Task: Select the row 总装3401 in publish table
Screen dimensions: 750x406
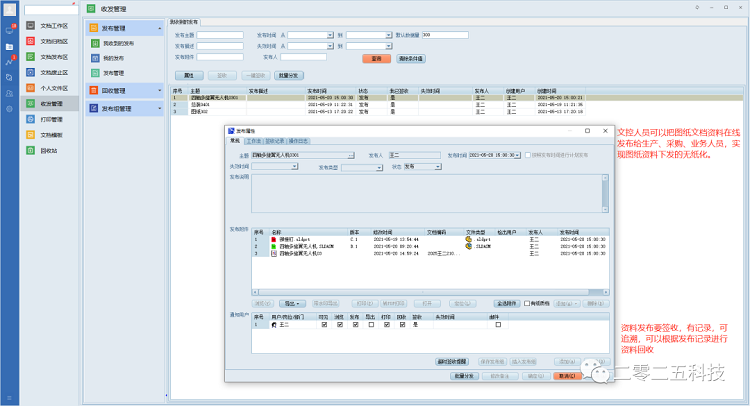Action: pyautogui.click(x=378, y=104)
